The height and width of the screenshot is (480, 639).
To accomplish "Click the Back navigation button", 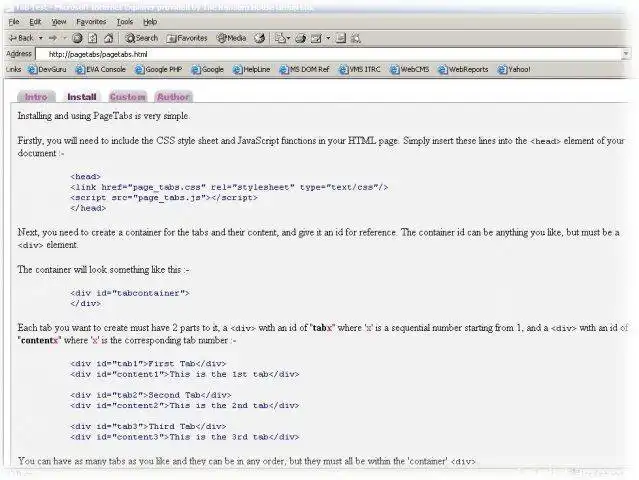I will 21,38.
